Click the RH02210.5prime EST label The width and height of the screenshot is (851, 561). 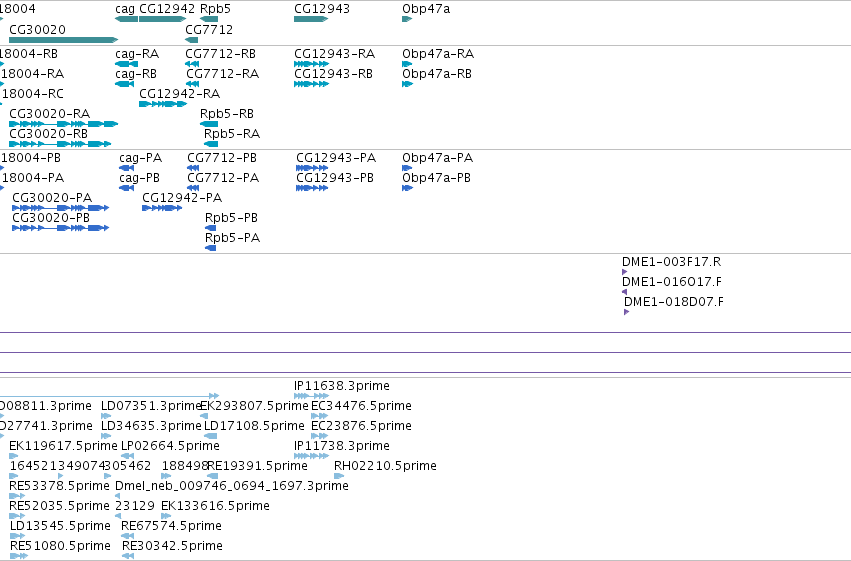[385, 466]
